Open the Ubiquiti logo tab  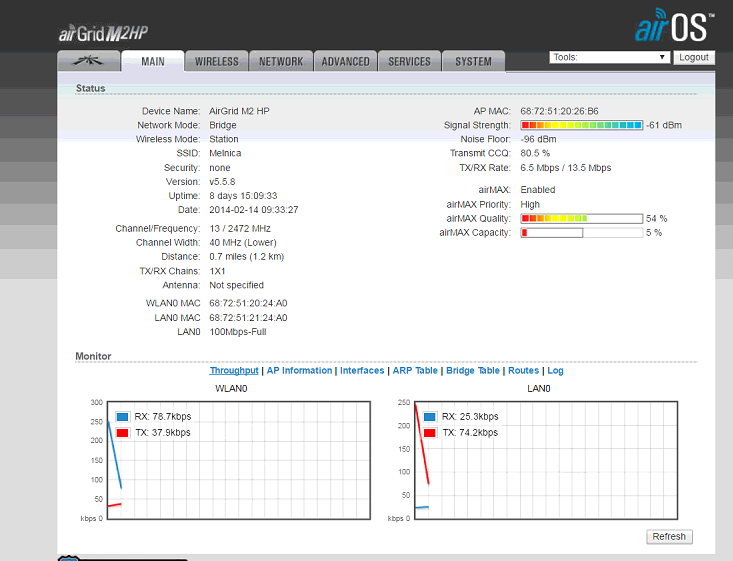pyautogui.click(x=89, y=61)
